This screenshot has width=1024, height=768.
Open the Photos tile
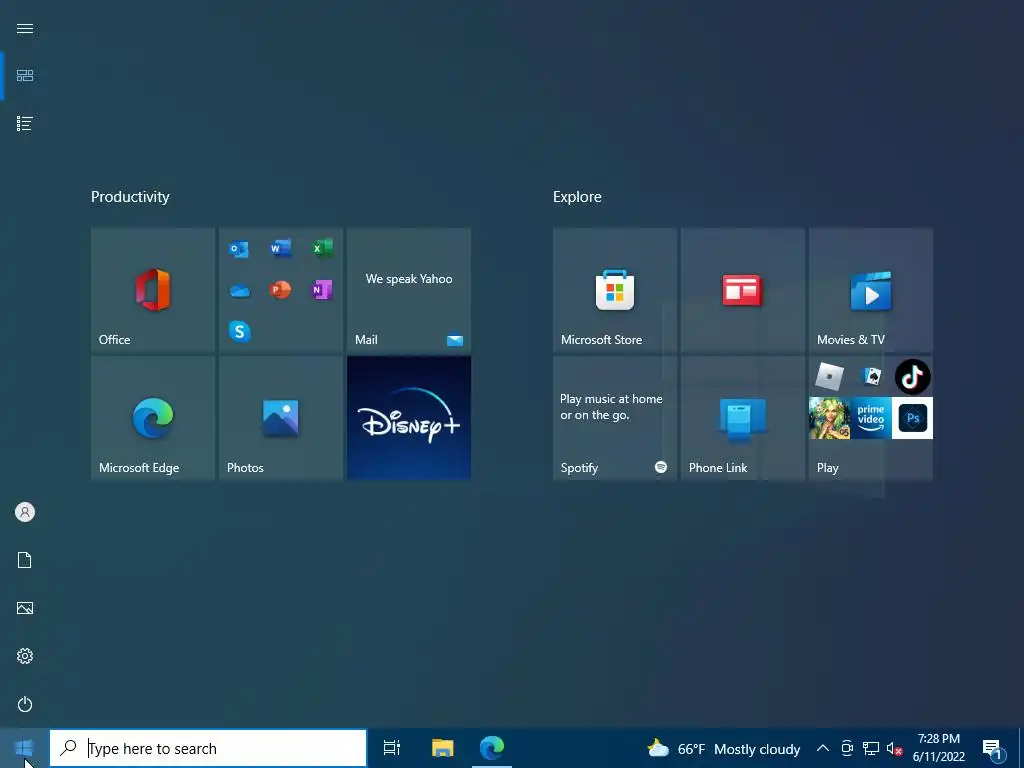(281, 418)
